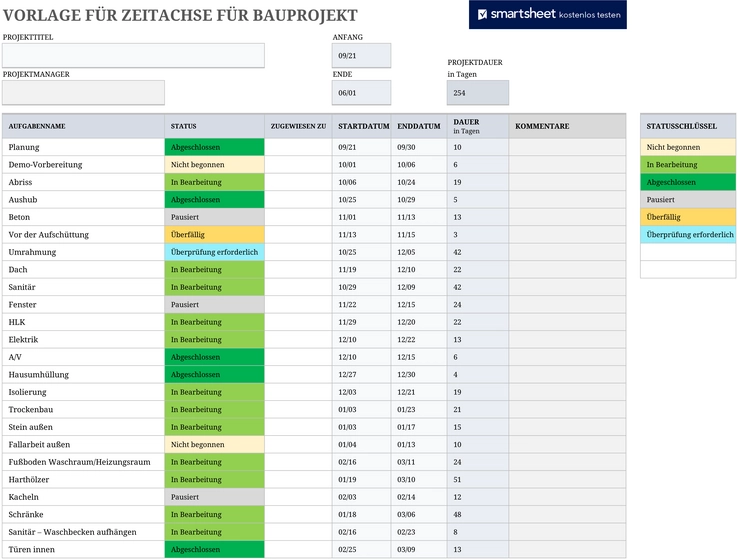The height and width of the screenshot is (560, 738).
Task: Click the Kommentare column header
Action: pyautogui.click(x=568, y=126)
